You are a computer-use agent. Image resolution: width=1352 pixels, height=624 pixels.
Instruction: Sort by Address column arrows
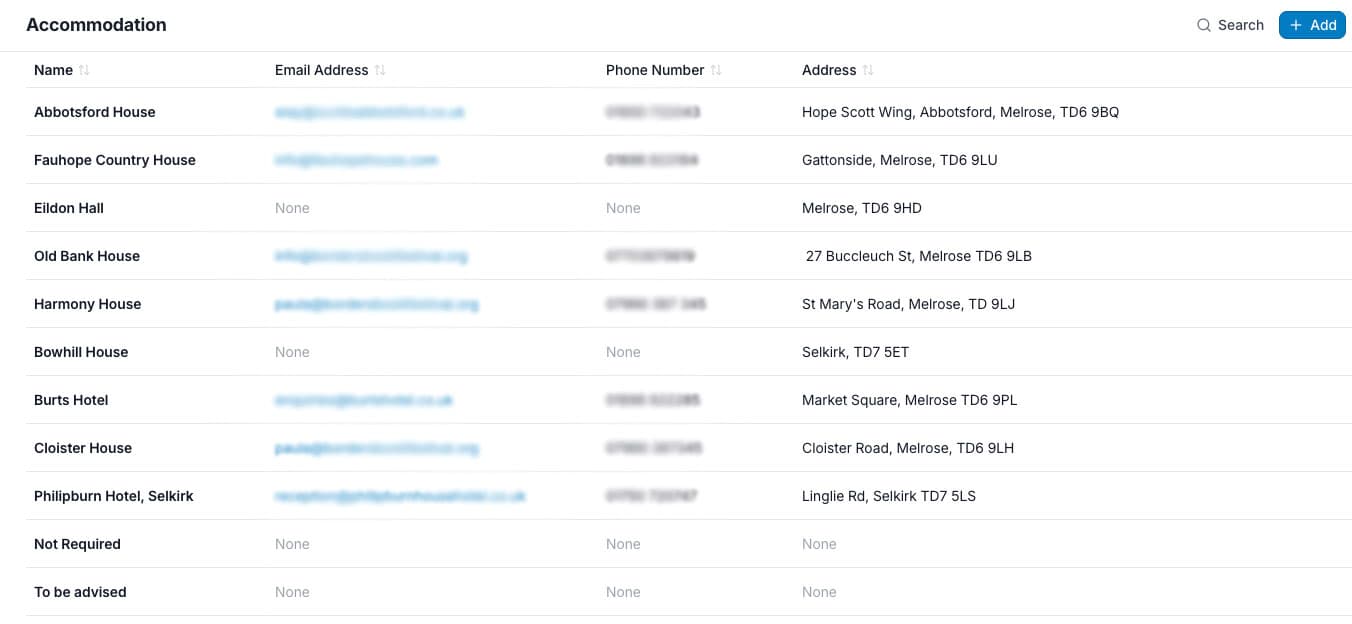(x=868, y=70)
